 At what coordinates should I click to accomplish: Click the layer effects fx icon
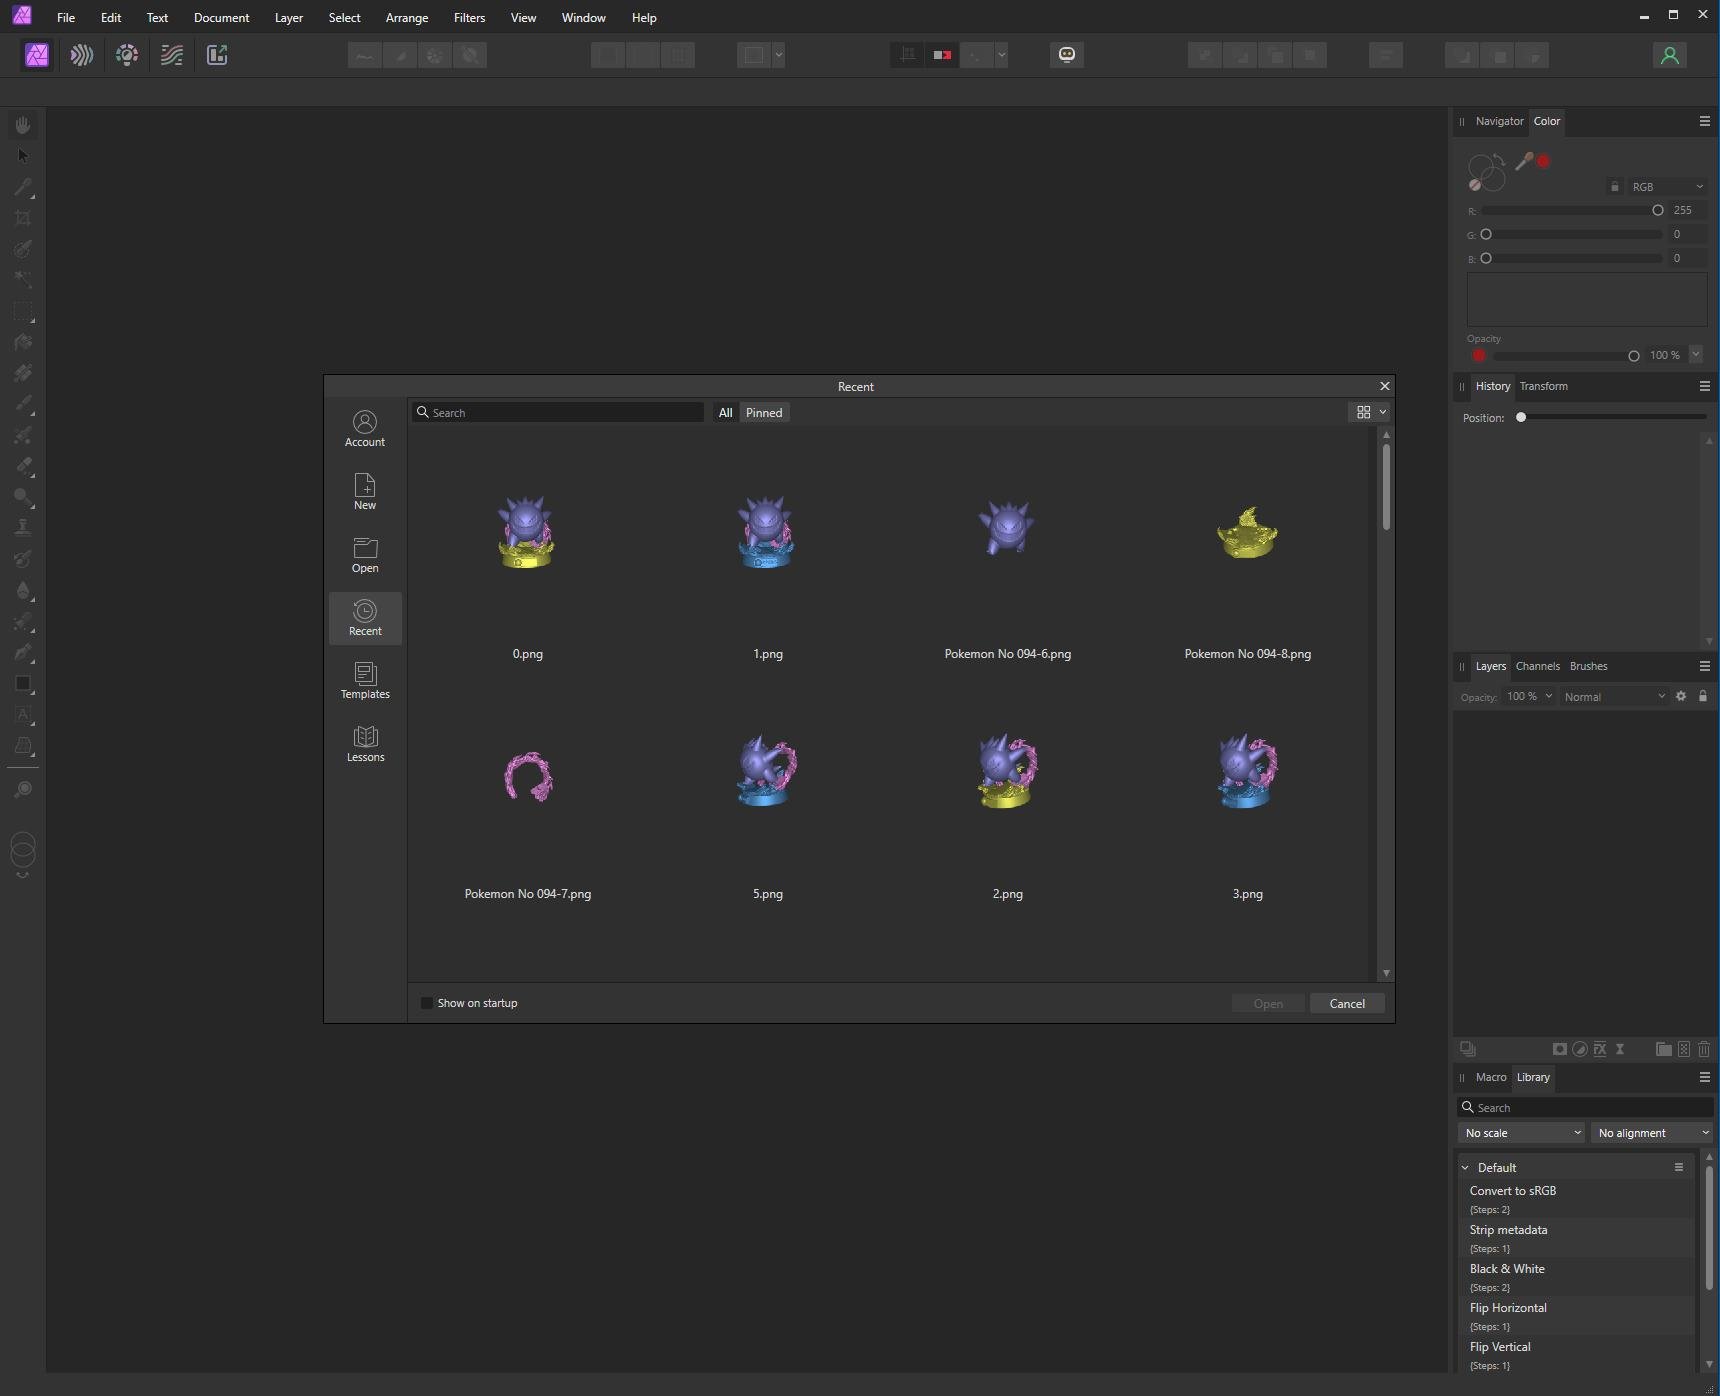click(1600, 1049)
